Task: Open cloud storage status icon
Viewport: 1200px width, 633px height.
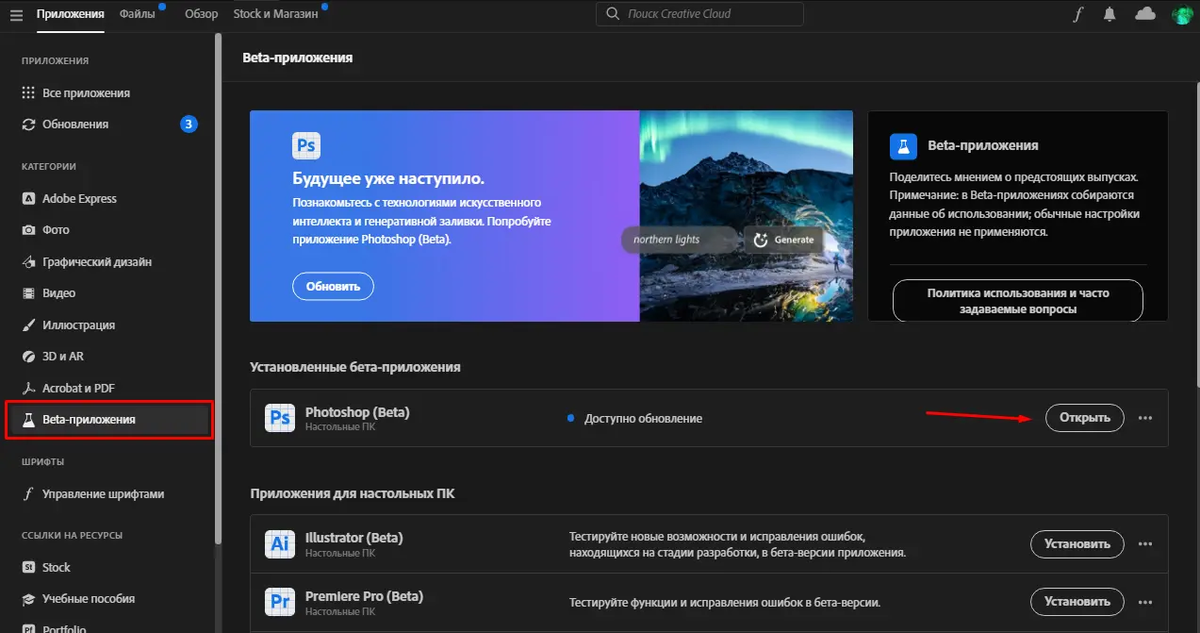Action: (1145, 14)
